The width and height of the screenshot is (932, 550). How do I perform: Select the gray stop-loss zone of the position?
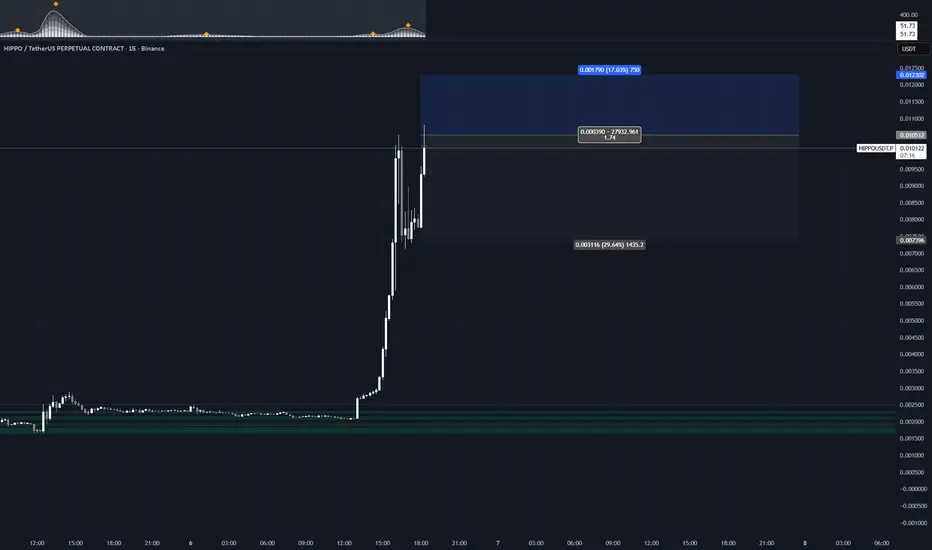tap(609, 187)
